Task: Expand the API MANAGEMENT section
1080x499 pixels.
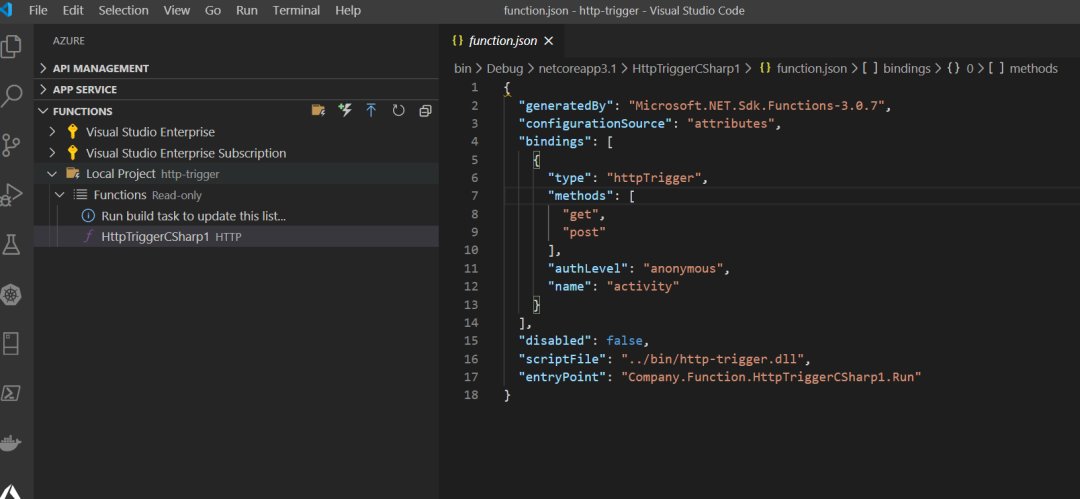Action: pyautogui.click(x=43, y=68)
